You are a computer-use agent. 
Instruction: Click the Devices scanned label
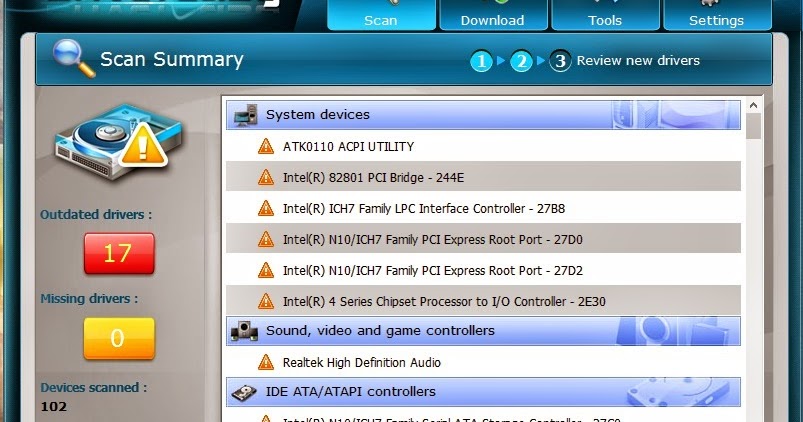[x=94, y=388]
